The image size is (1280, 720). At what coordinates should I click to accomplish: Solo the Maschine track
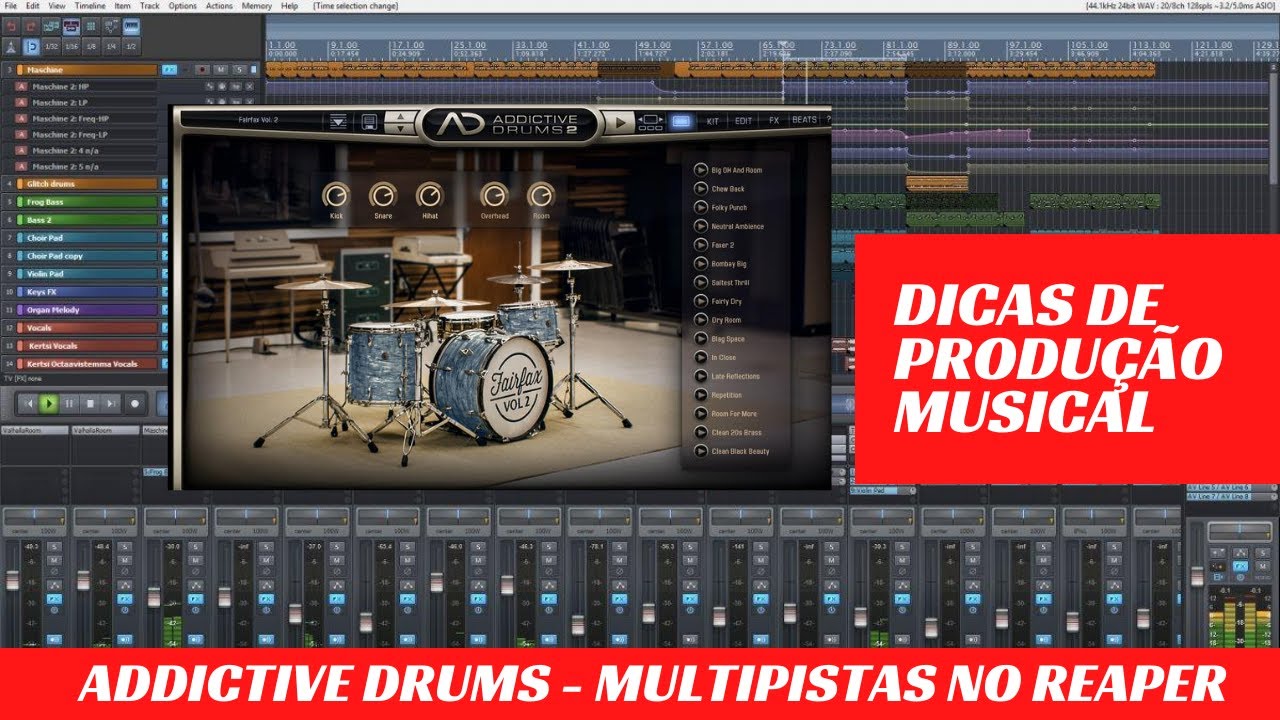[x=239, y=70]
